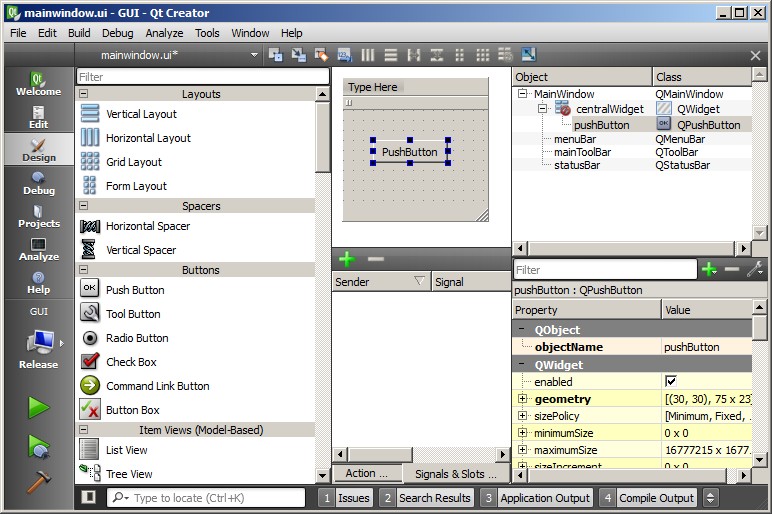Select pushButton in Object tree
This screenshot has height=514, width=772.
[601, 125]
